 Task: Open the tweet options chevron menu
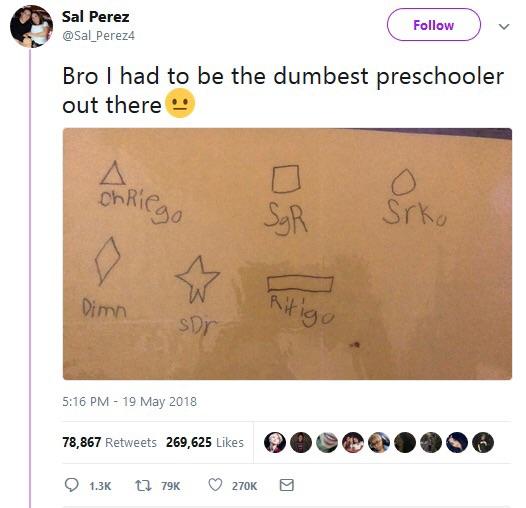coord(504,27)
